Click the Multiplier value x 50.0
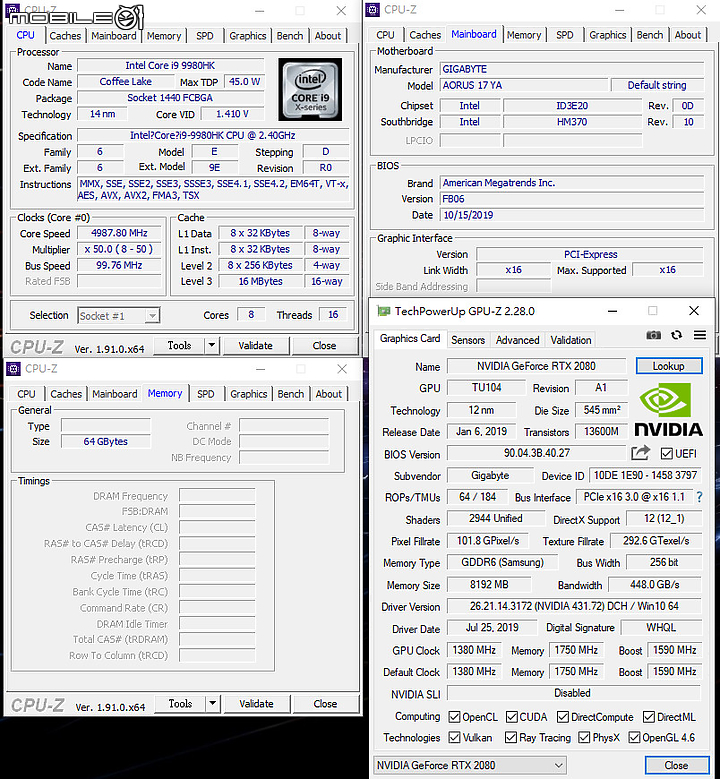720x779 pixels. [119, 249]
